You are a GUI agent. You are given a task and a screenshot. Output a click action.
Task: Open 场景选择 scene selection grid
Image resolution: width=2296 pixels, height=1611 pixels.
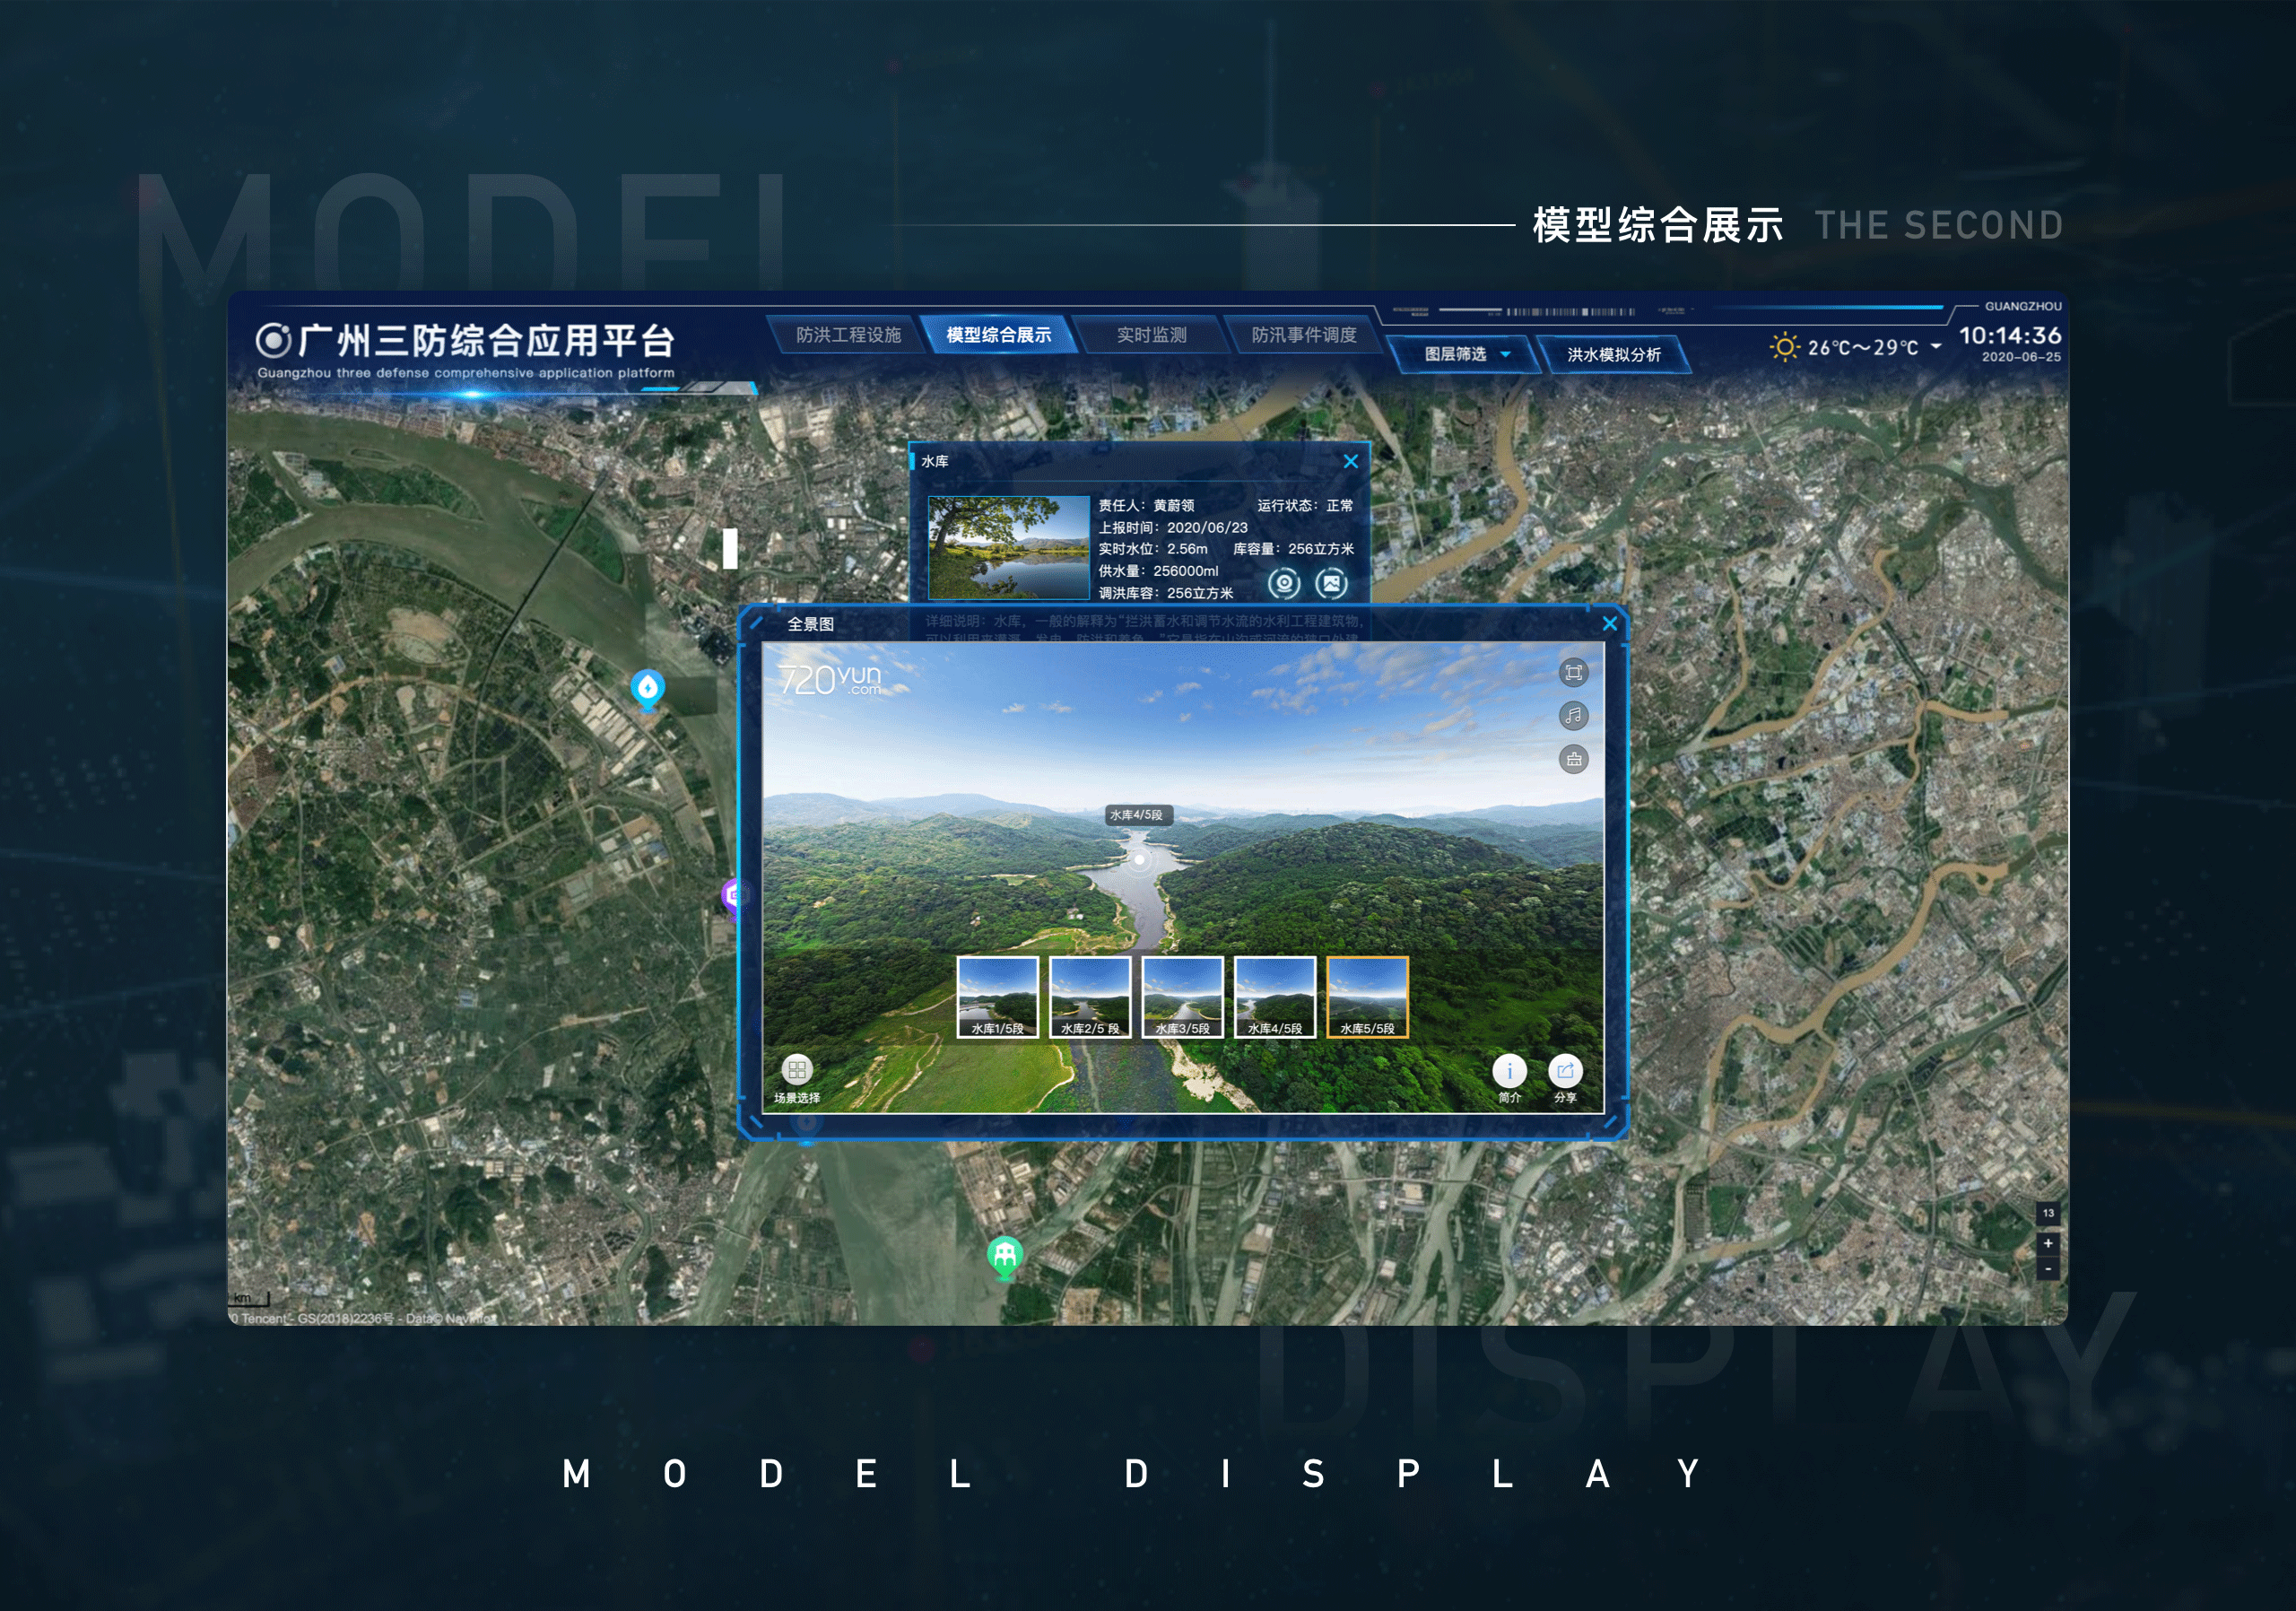tap(797, 1078)
